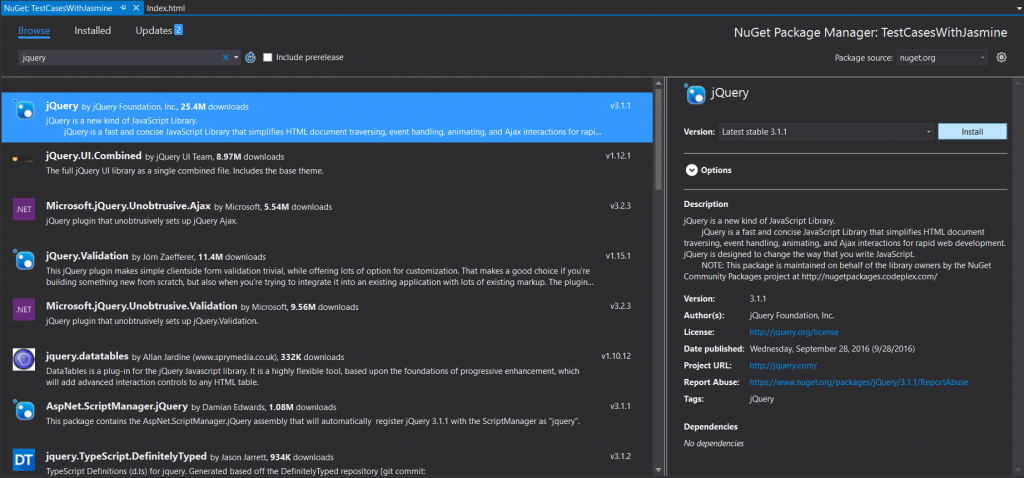The image size is (1024, 478).
Task: Open the Report Abuse nuget.org link
Action: [x=858, y=382]
